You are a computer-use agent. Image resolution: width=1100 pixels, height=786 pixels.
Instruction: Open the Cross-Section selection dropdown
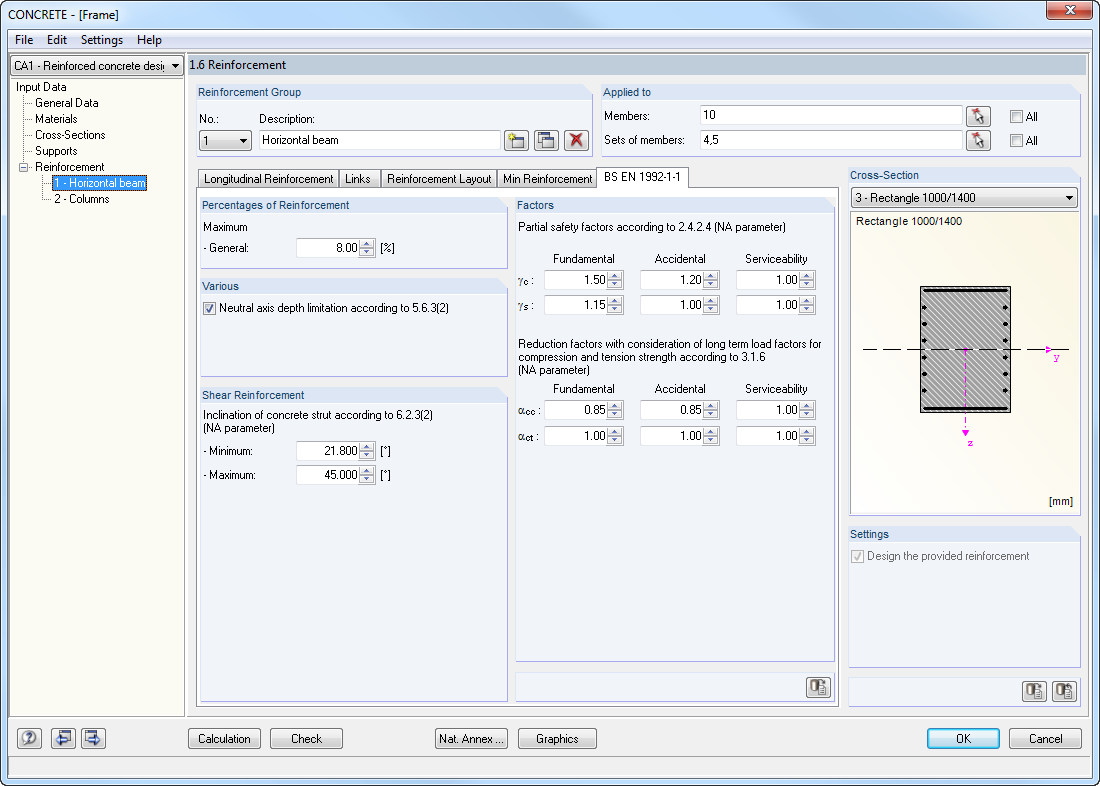click(1069, 197)
